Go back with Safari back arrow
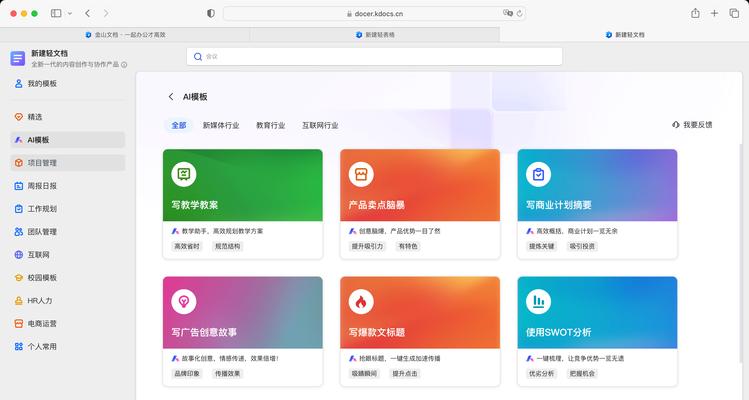The width and height of the screenshot is (749, 400). (x=87, y=13)
